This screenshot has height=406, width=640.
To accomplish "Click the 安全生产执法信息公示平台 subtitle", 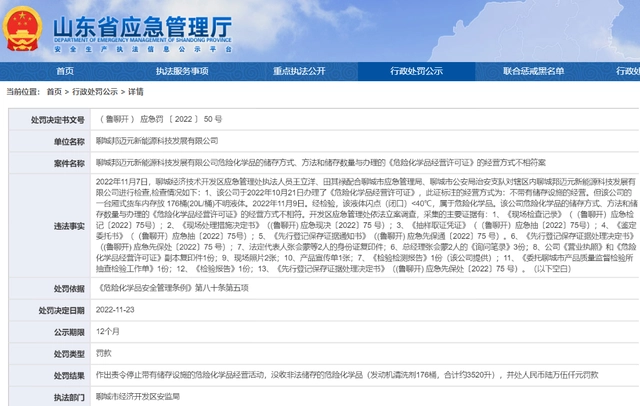I will [143, 49].
